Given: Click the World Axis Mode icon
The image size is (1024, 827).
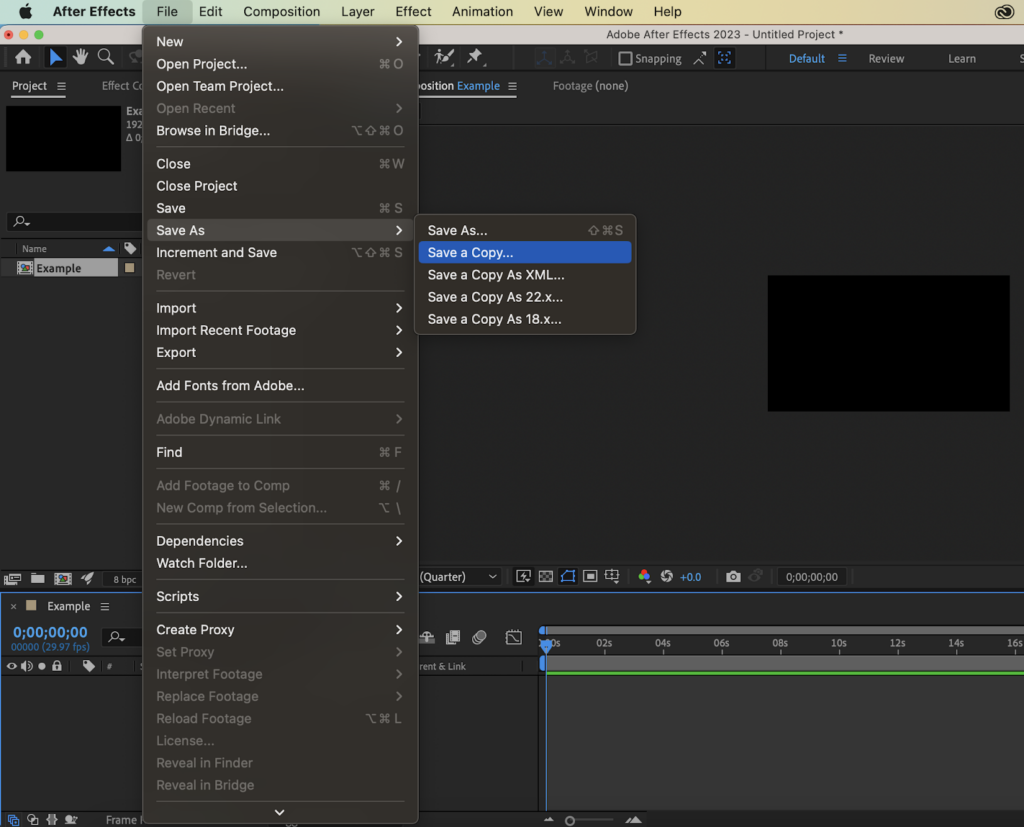Looking at the screenshot, I should tap(568, 58).
